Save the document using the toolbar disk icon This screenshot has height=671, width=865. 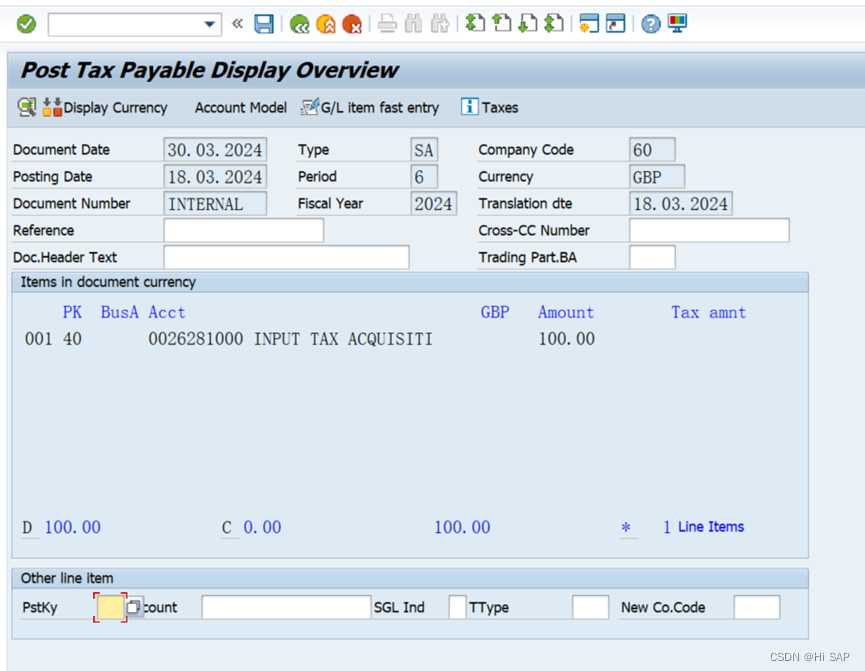[x=263, y=24]
